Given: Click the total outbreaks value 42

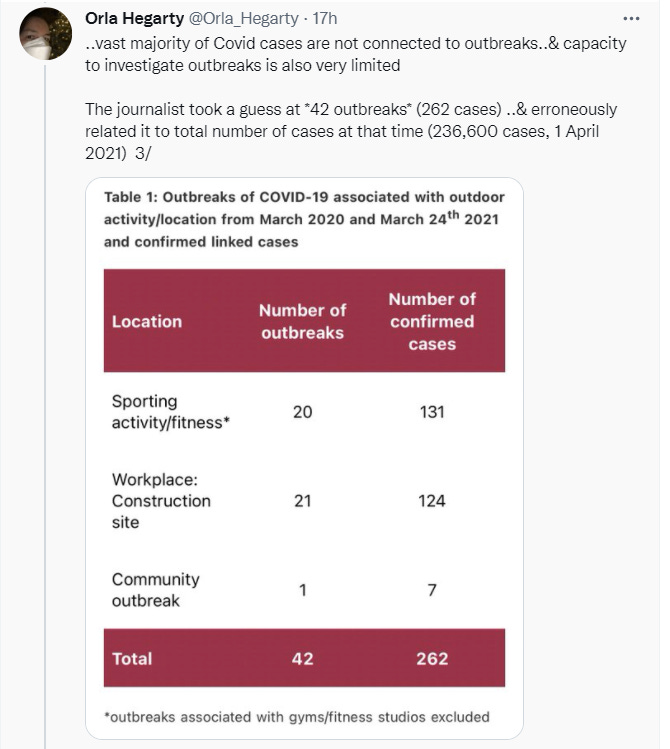Looking at the screenshot, I should (302, 658).
